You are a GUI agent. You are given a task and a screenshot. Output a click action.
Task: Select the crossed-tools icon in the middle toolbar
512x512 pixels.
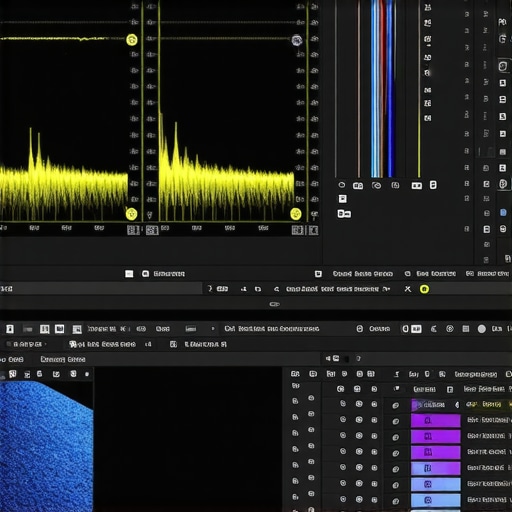coord(408,289)
